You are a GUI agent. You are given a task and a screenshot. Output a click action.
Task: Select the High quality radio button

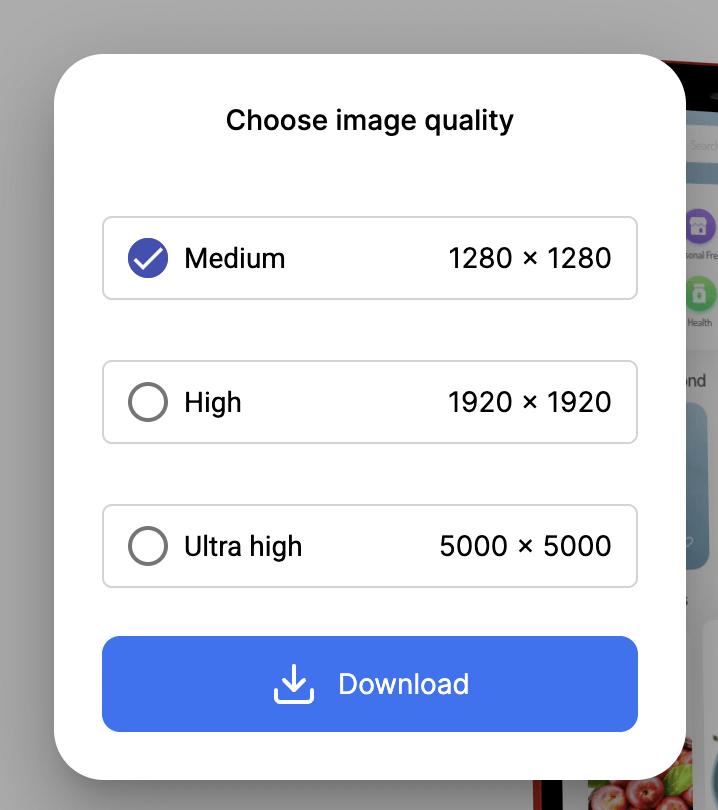tap(148, 402)
